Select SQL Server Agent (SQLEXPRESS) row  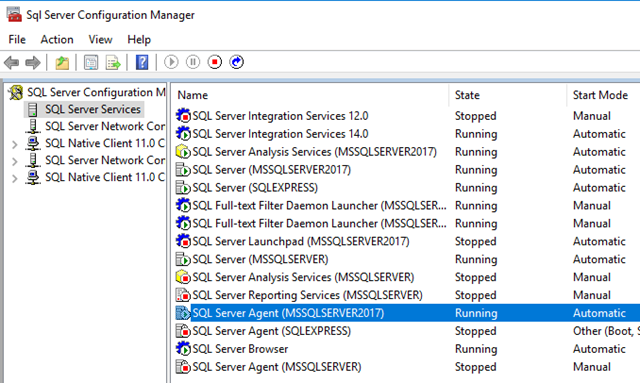click(271, 331)
